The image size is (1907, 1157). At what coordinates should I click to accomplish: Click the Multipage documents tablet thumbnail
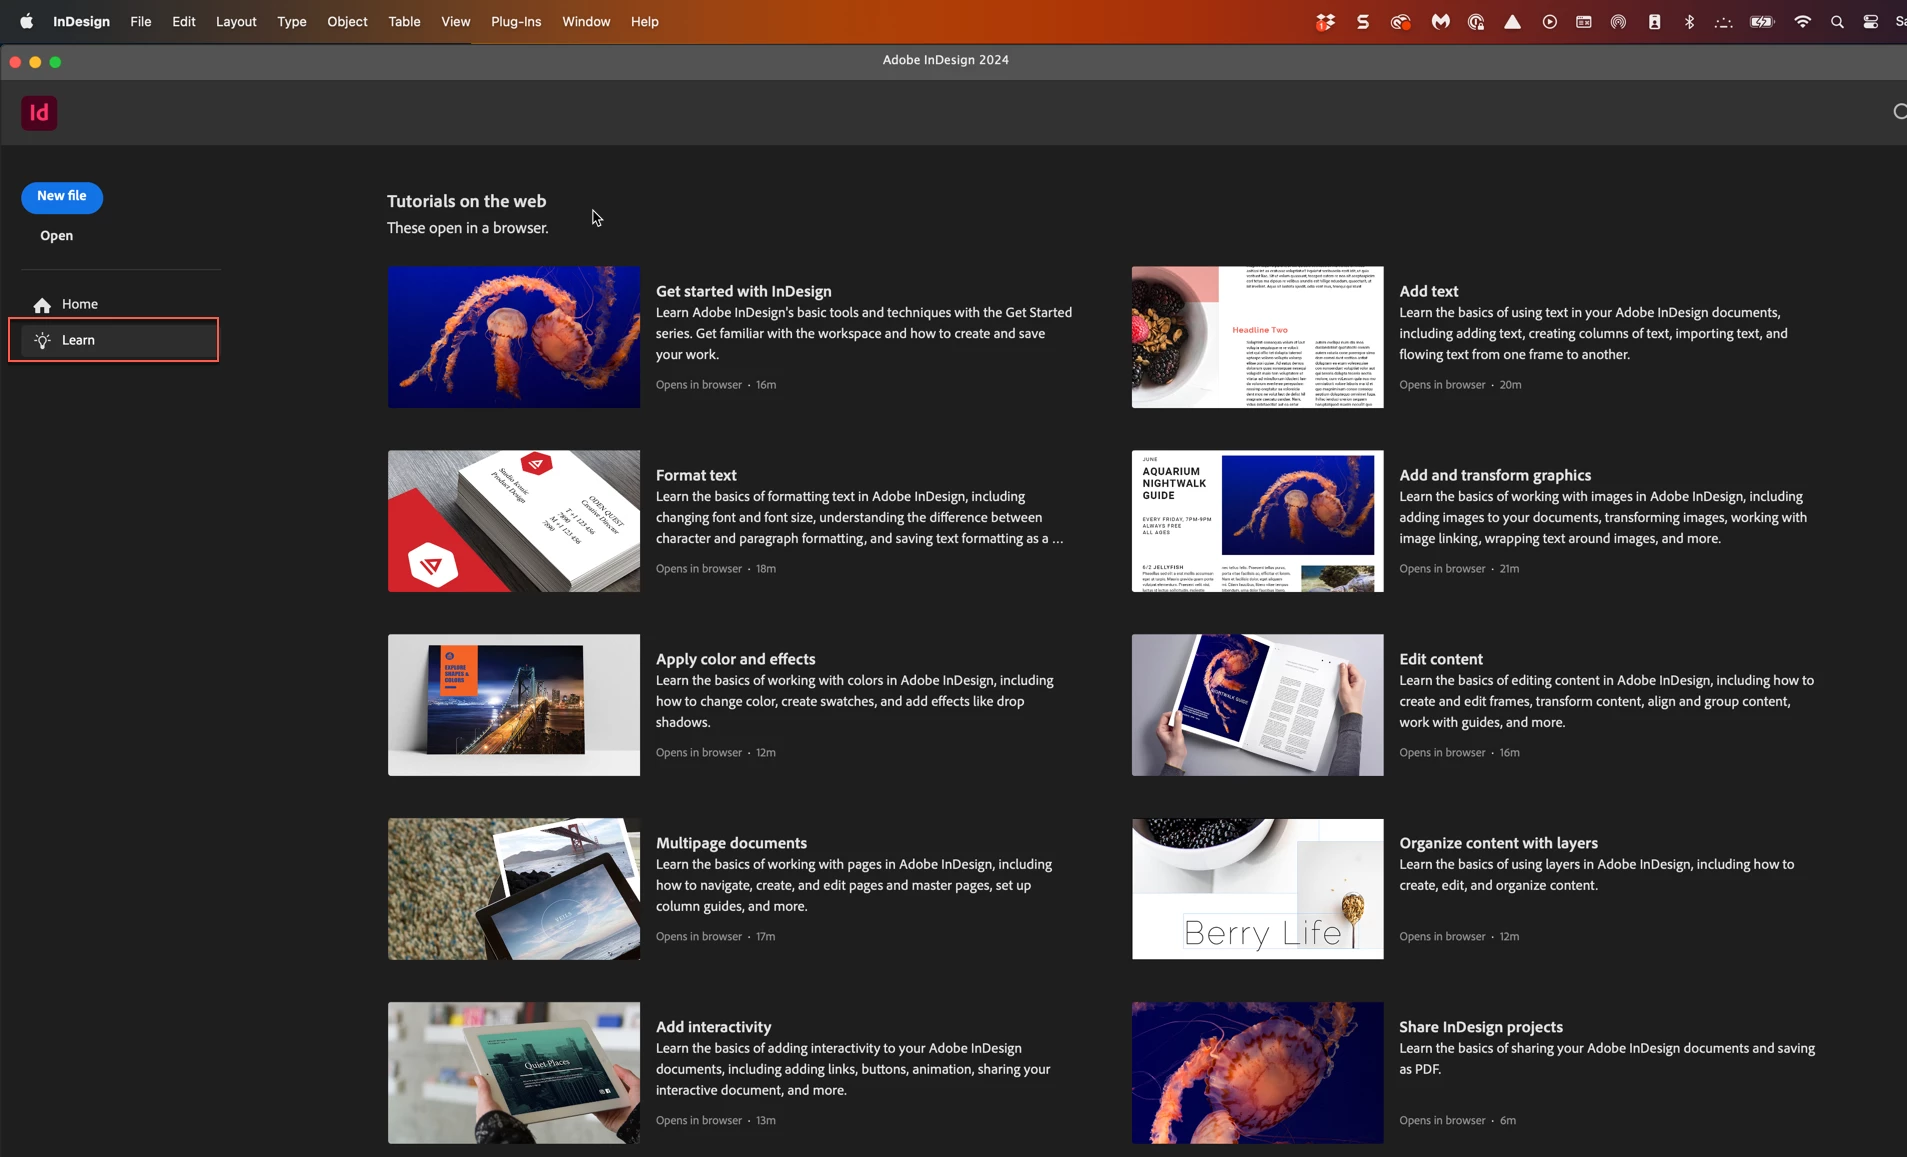[514, 889]
